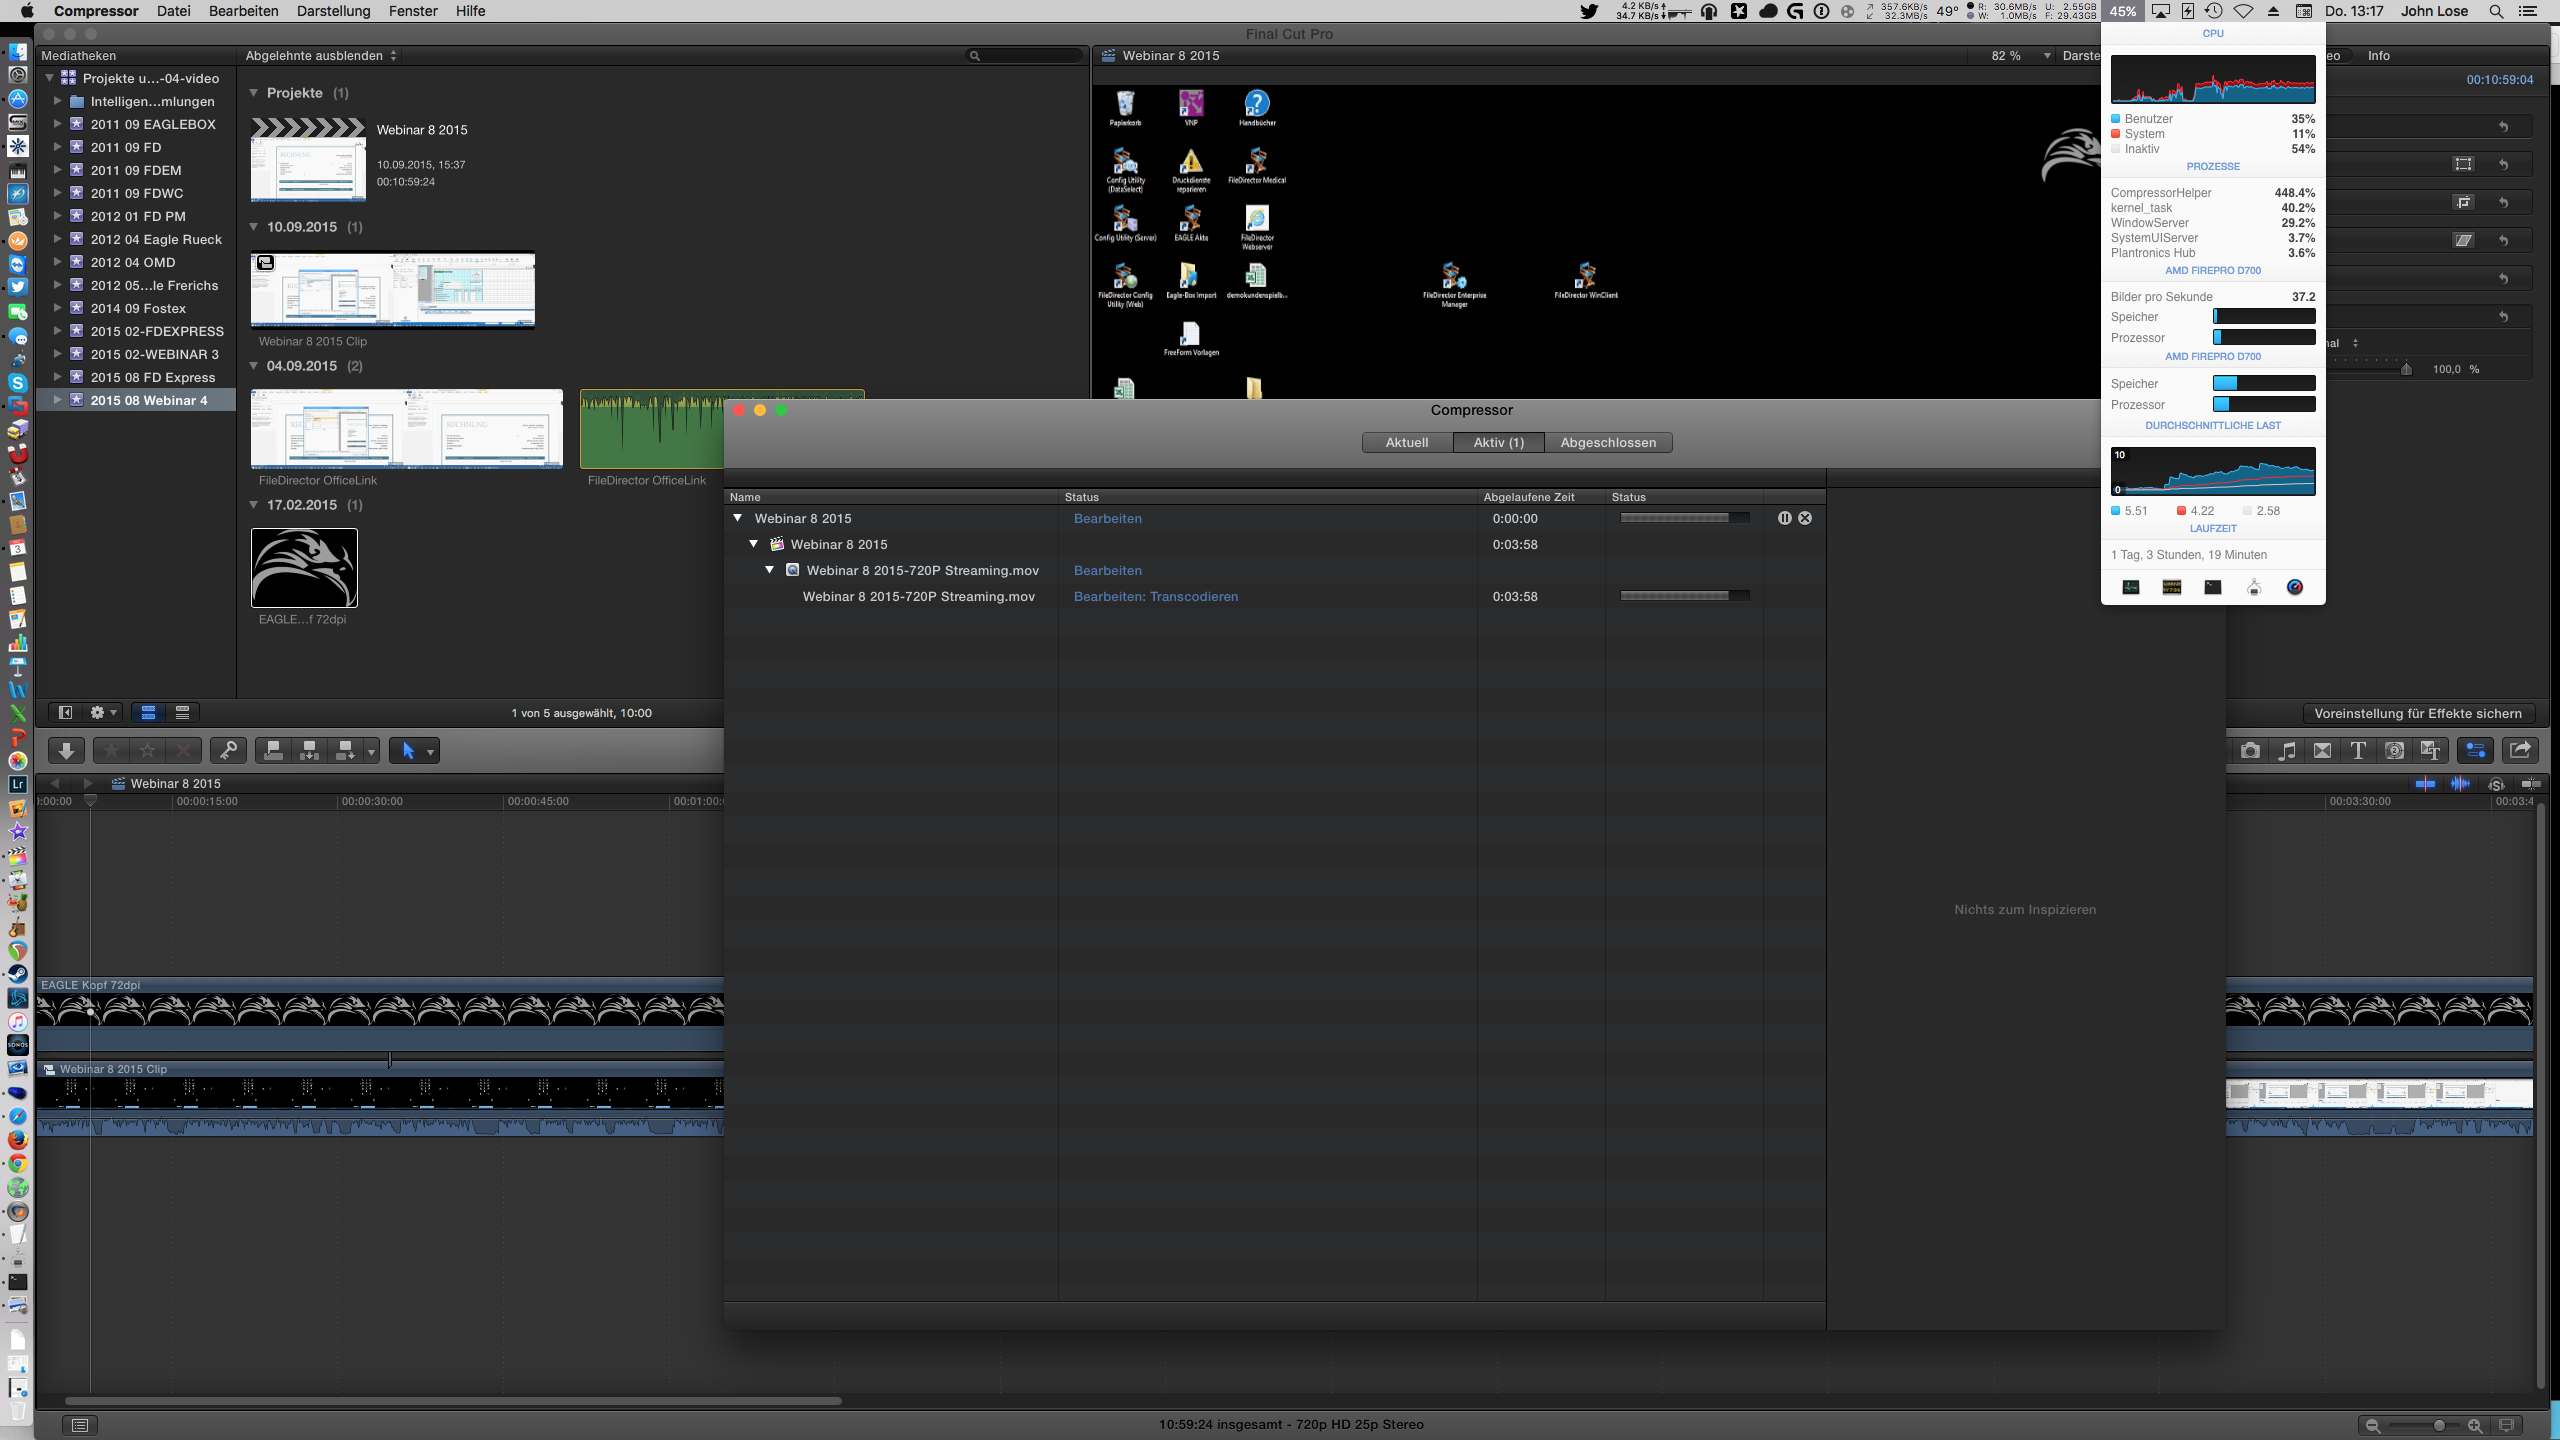
Task: Hide the libraries sidebar panel toggle
Action: click(x=65, y=713)
